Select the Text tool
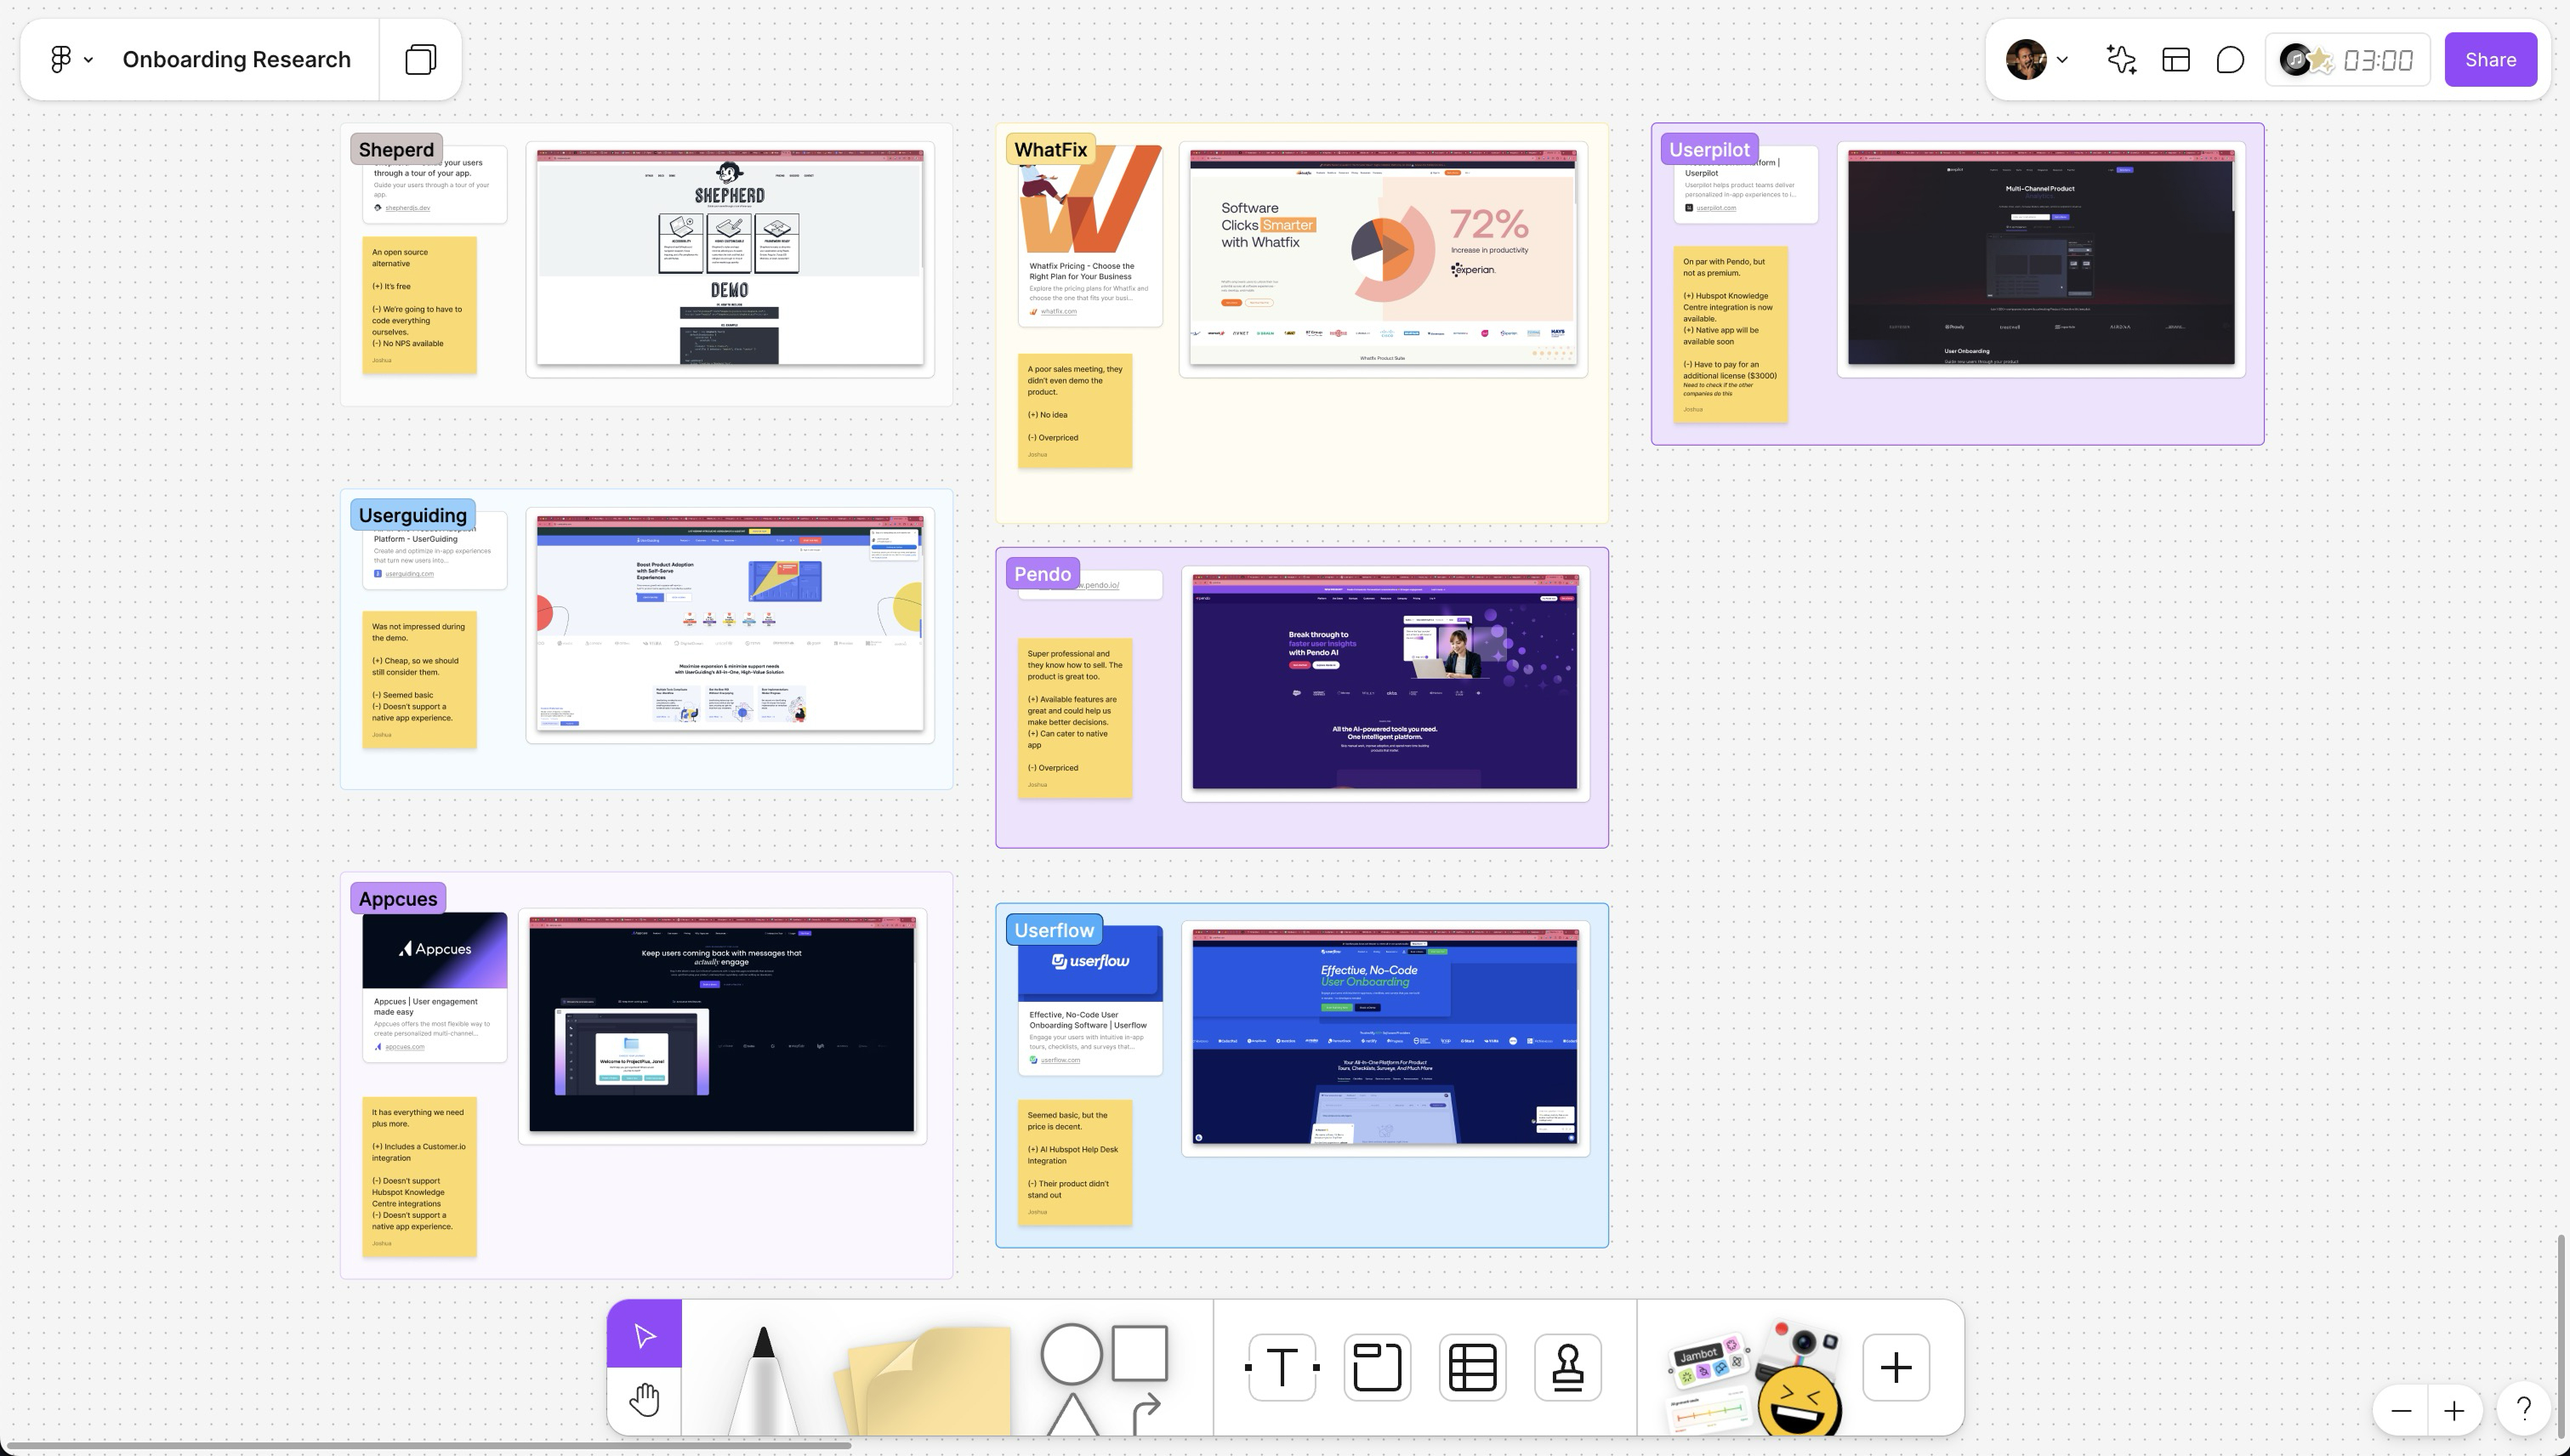This screenshot has width=2570, height=1456. (1282, 1367)
